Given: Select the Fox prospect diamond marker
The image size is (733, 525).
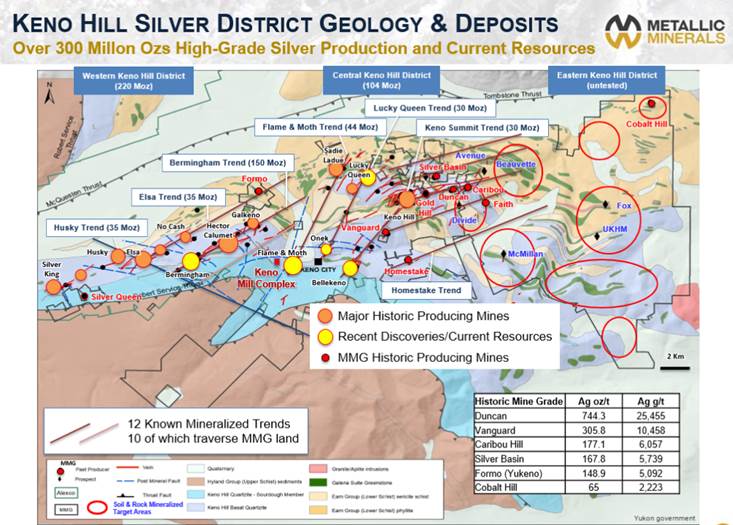Looking at the screenshot, I should click(x=605, y=204).
